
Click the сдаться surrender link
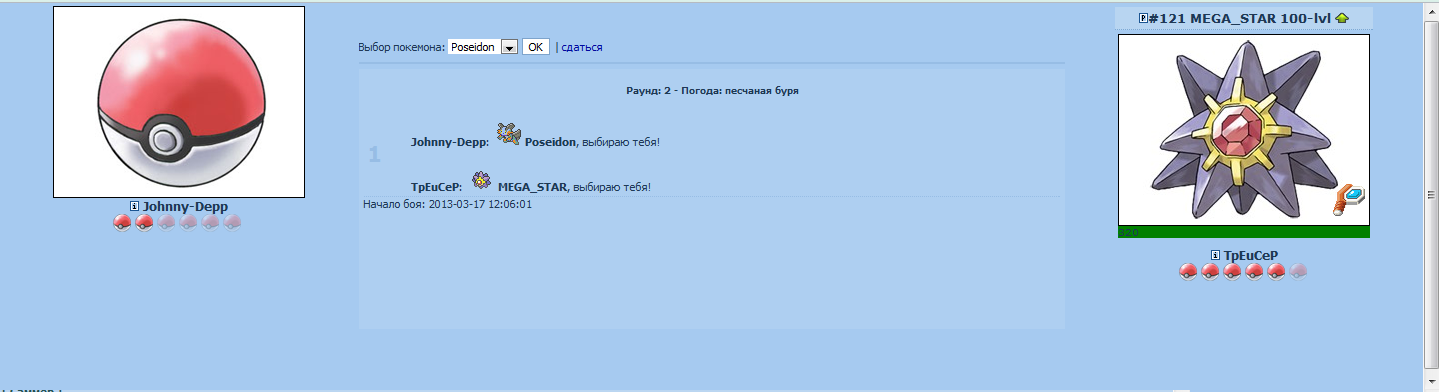pyautogui.click(x=582, y=47)
